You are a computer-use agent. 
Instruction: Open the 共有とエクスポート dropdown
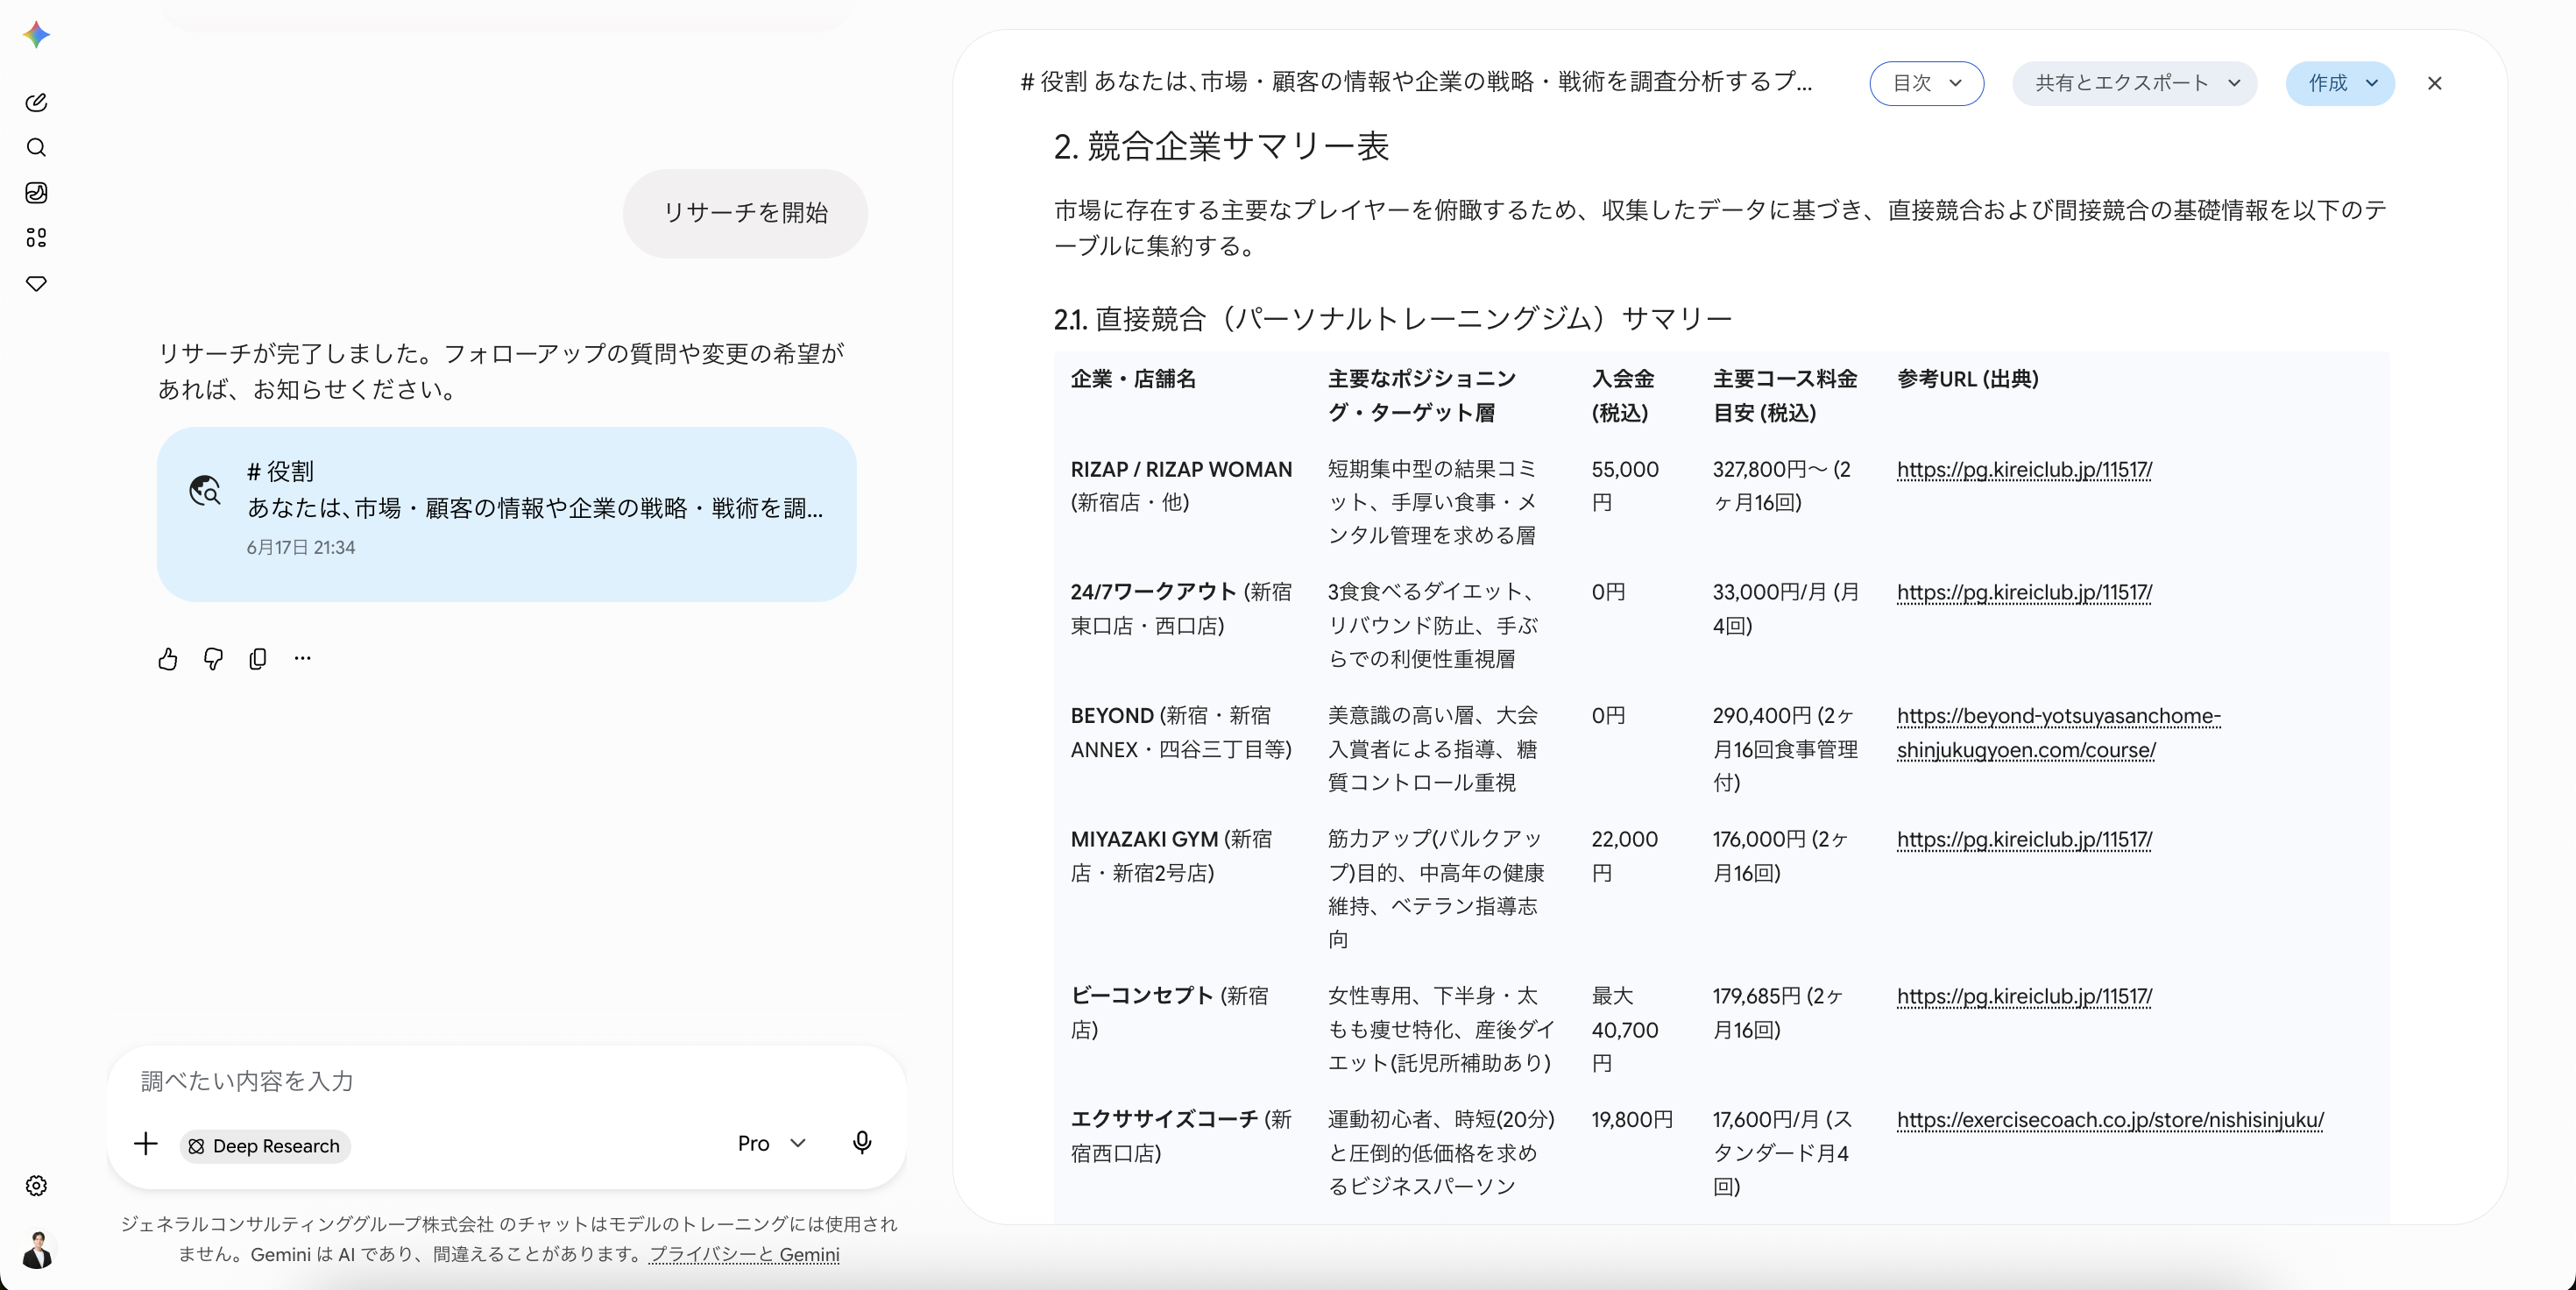coord(2135,84)
